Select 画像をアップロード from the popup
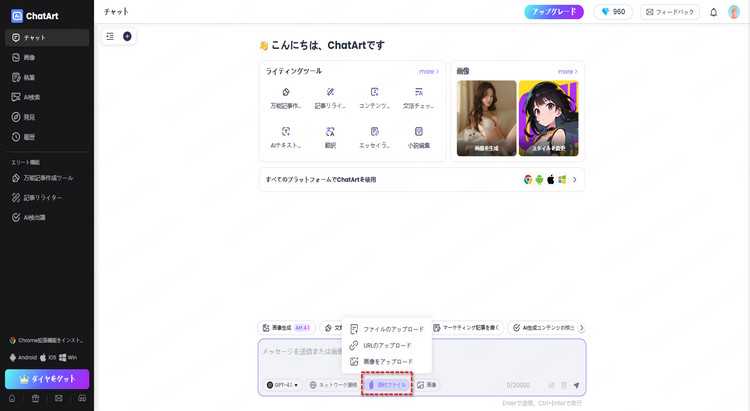Screen dimensions: 750x411 (387, 362)
